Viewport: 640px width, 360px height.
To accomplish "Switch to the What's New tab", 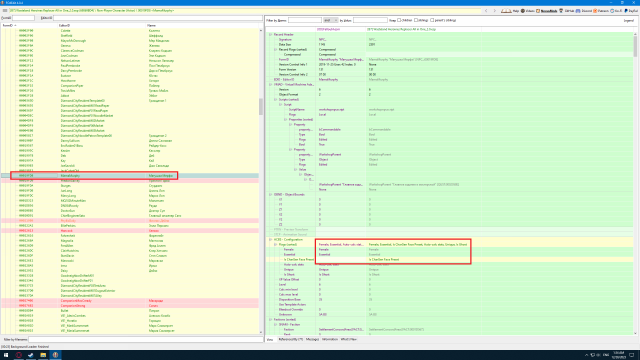I will point(349,339).
